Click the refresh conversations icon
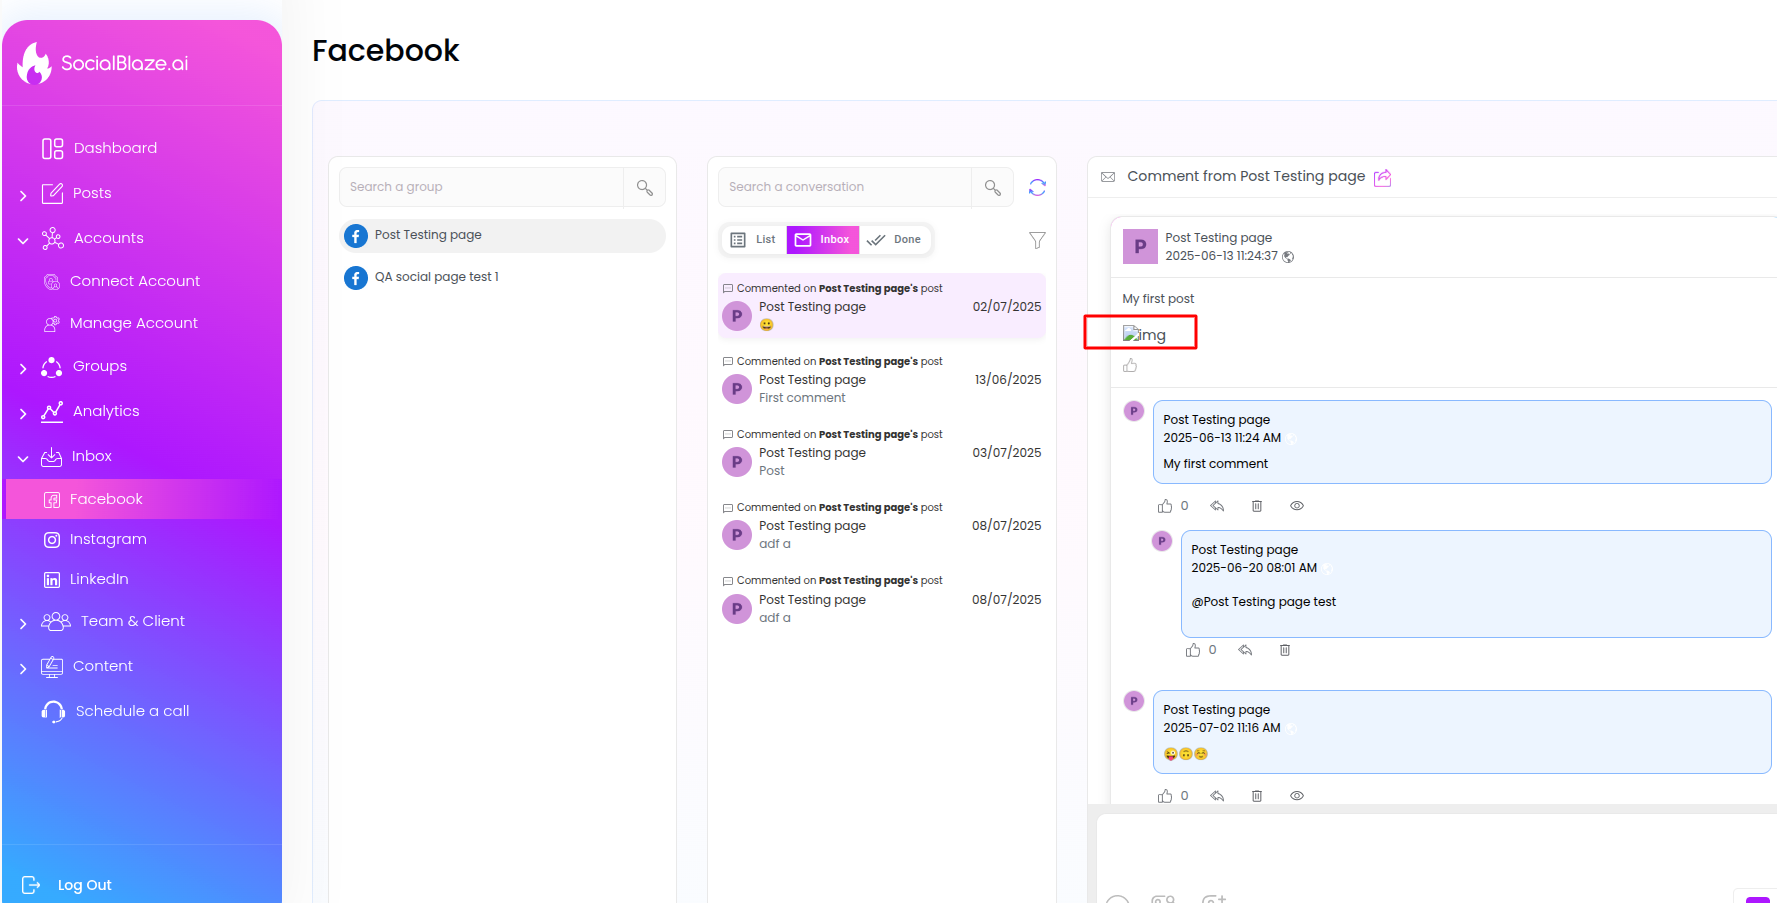This screenshot has height=903, width=1777. click(1037, 187)
